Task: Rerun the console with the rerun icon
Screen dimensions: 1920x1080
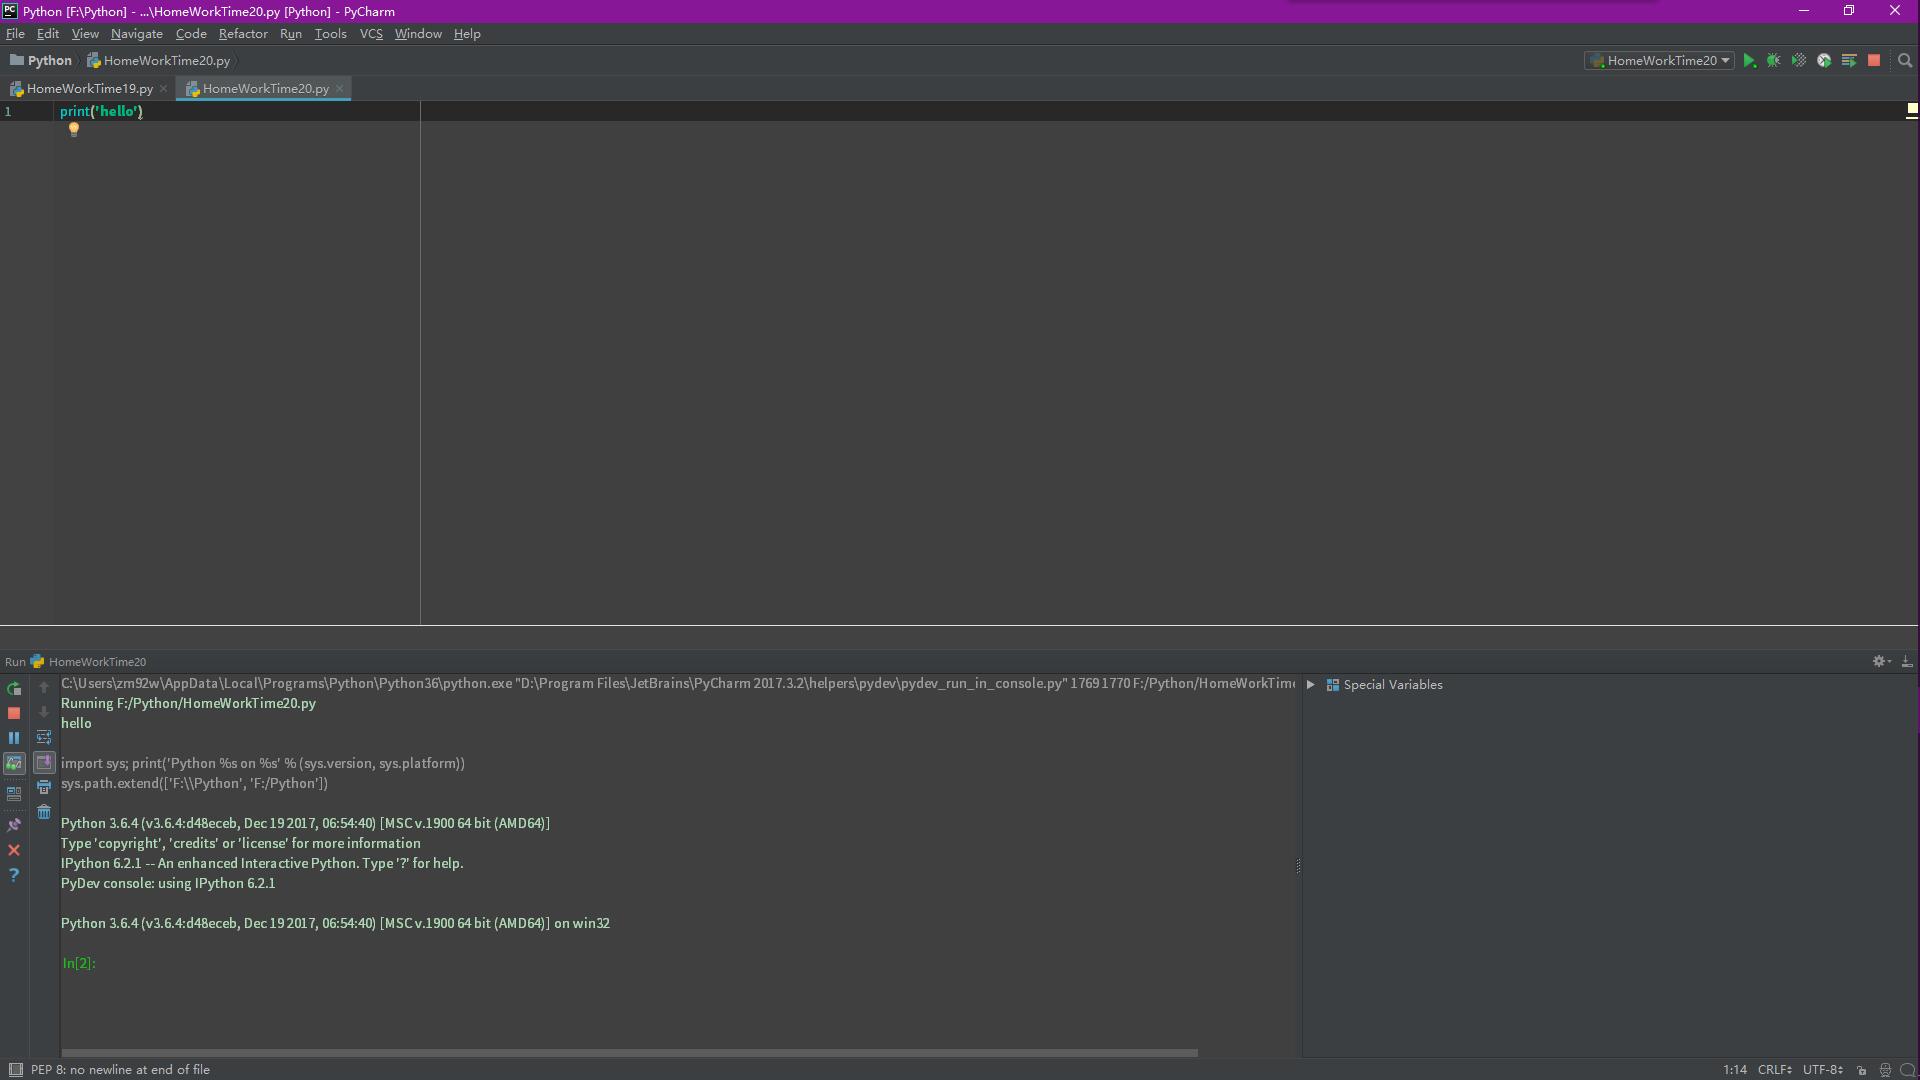Action: (14, 688)
